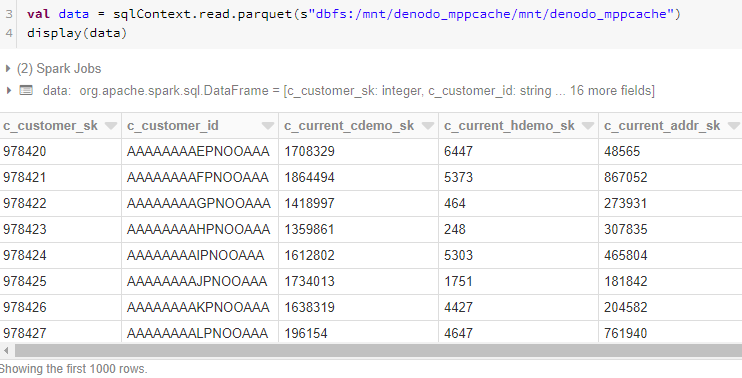
Task: Click customer id AAAAAAAAEPNOOAAA
Action: click(x=198, y=151)
